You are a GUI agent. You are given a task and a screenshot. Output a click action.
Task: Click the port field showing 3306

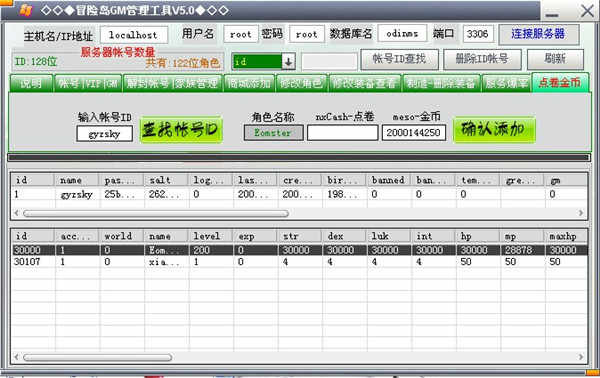click(x=478, y=34)
